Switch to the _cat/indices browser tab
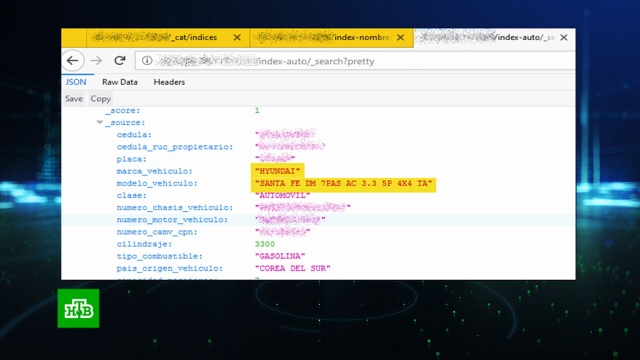640x360 pixels. [x=168, y=38]
